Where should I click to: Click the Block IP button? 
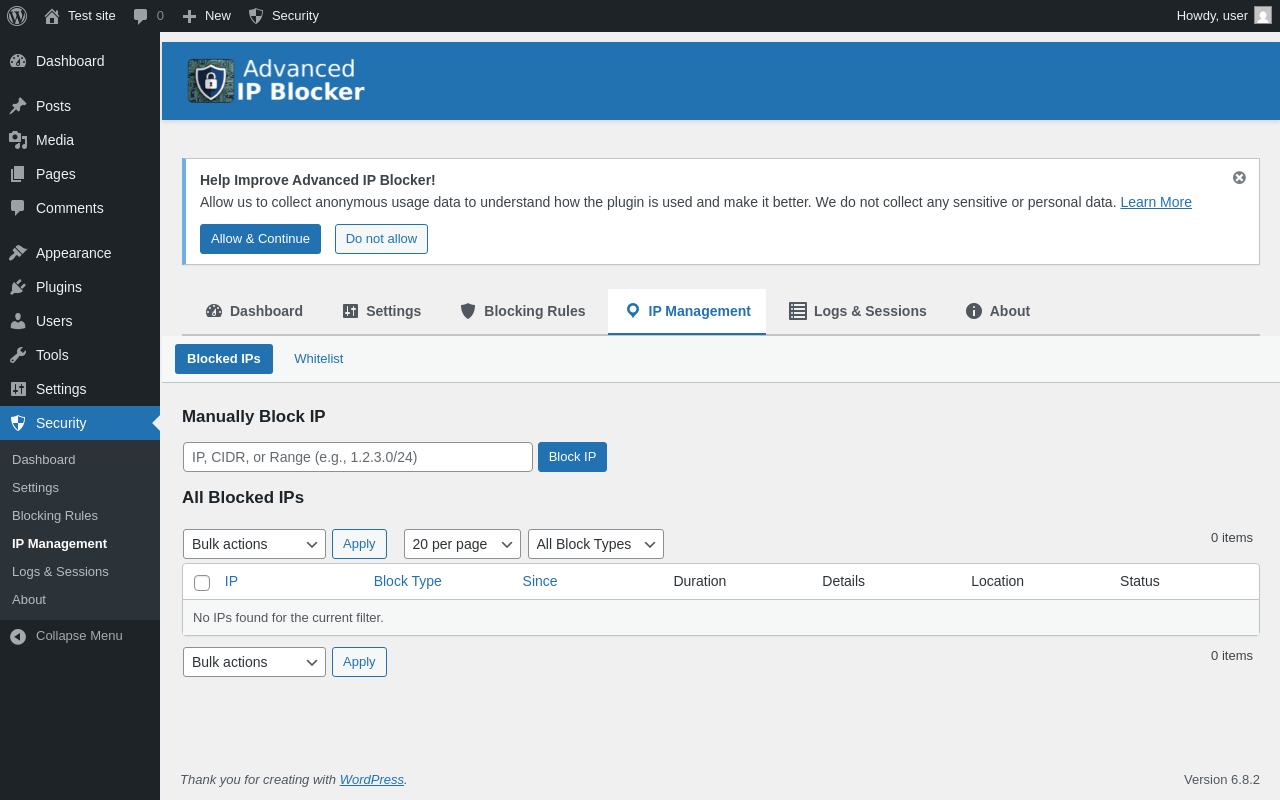click(x=572, y=457)
